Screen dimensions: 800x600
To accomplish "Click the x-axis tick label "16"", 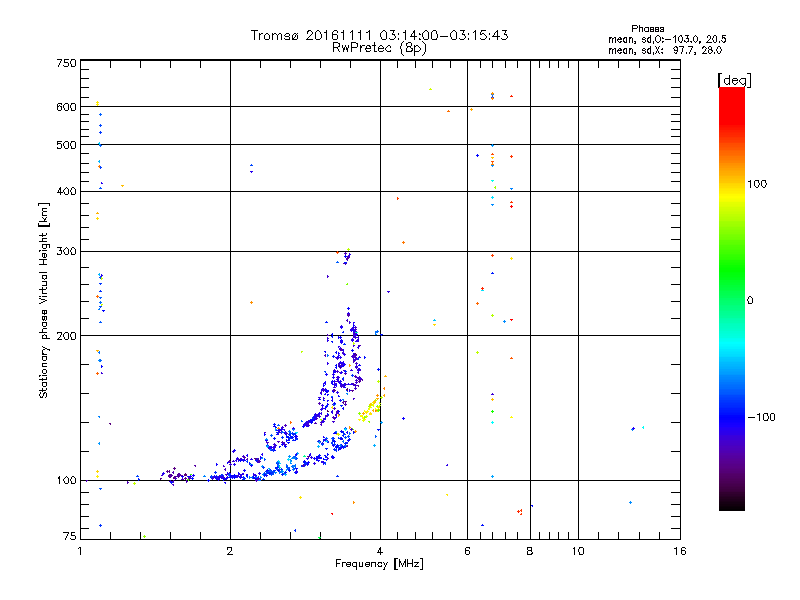I will 680,551.
